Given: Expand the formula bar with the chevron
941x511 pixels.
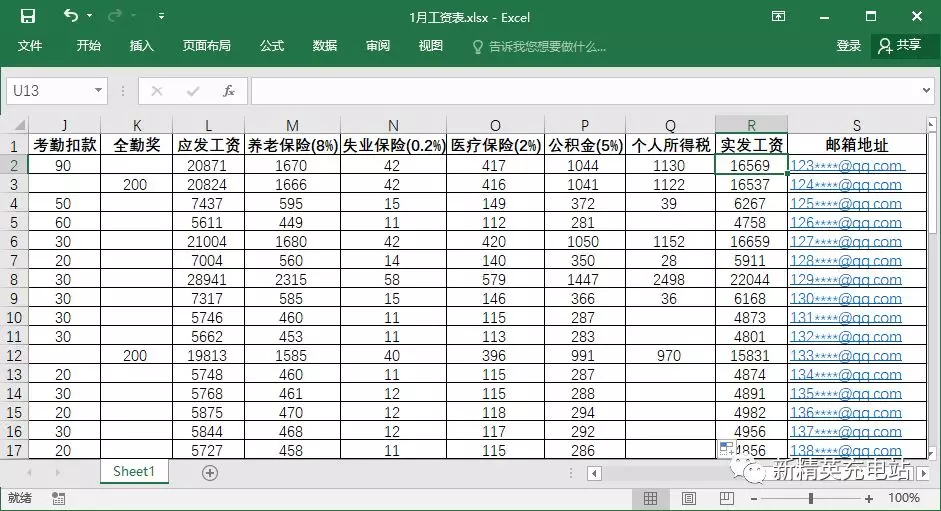Looking at the screenshot, I should coord(927,91).
